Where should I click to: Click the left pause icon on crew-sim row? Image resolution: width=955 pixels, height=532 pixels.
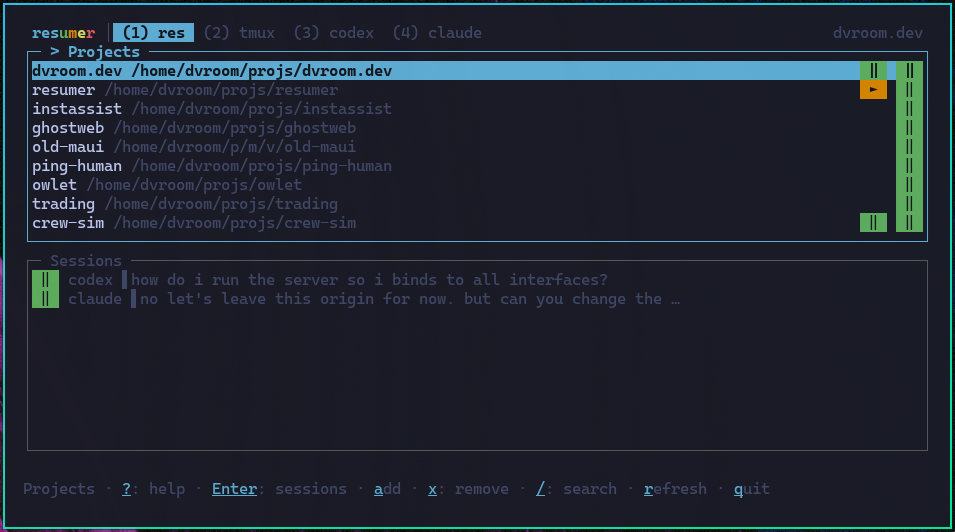[x=873, y=223]
